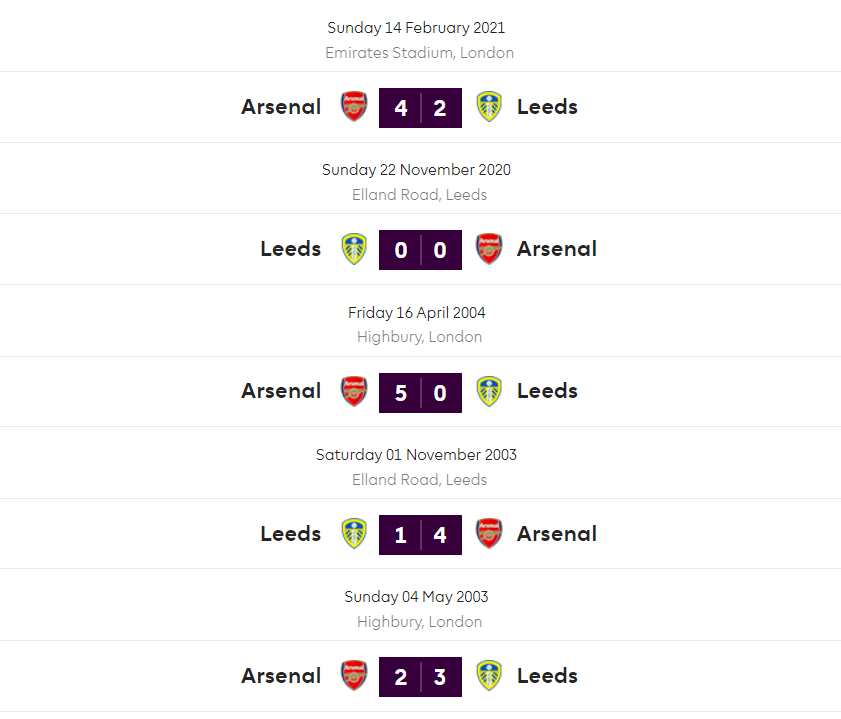841x719 pixels.
Task: Click the Arsenal crest in the 14 February 2021 match
Action: tap(354, 107)
